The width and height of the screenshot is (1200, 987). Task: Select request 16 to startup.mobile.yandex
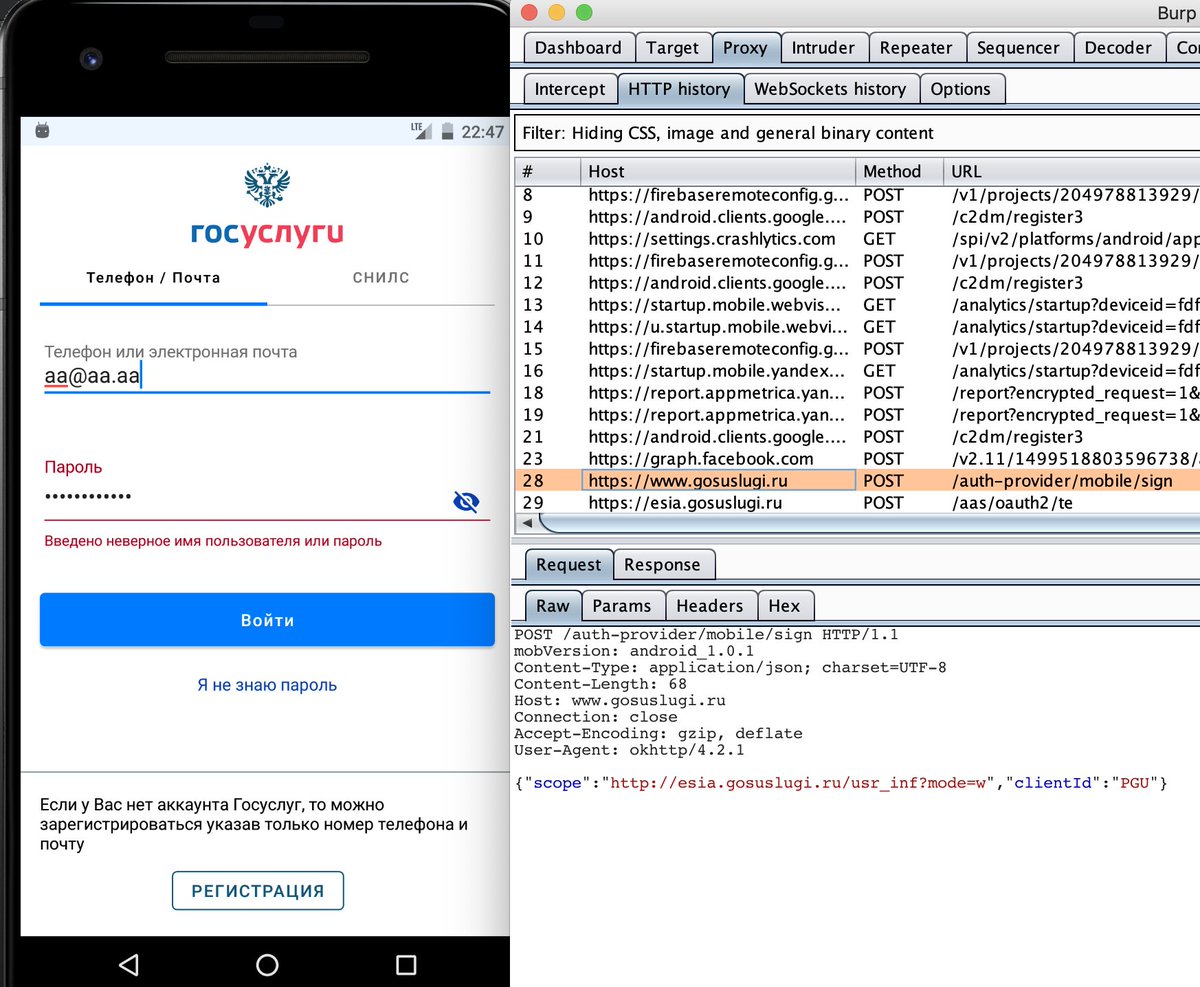[x=857, y=371]
